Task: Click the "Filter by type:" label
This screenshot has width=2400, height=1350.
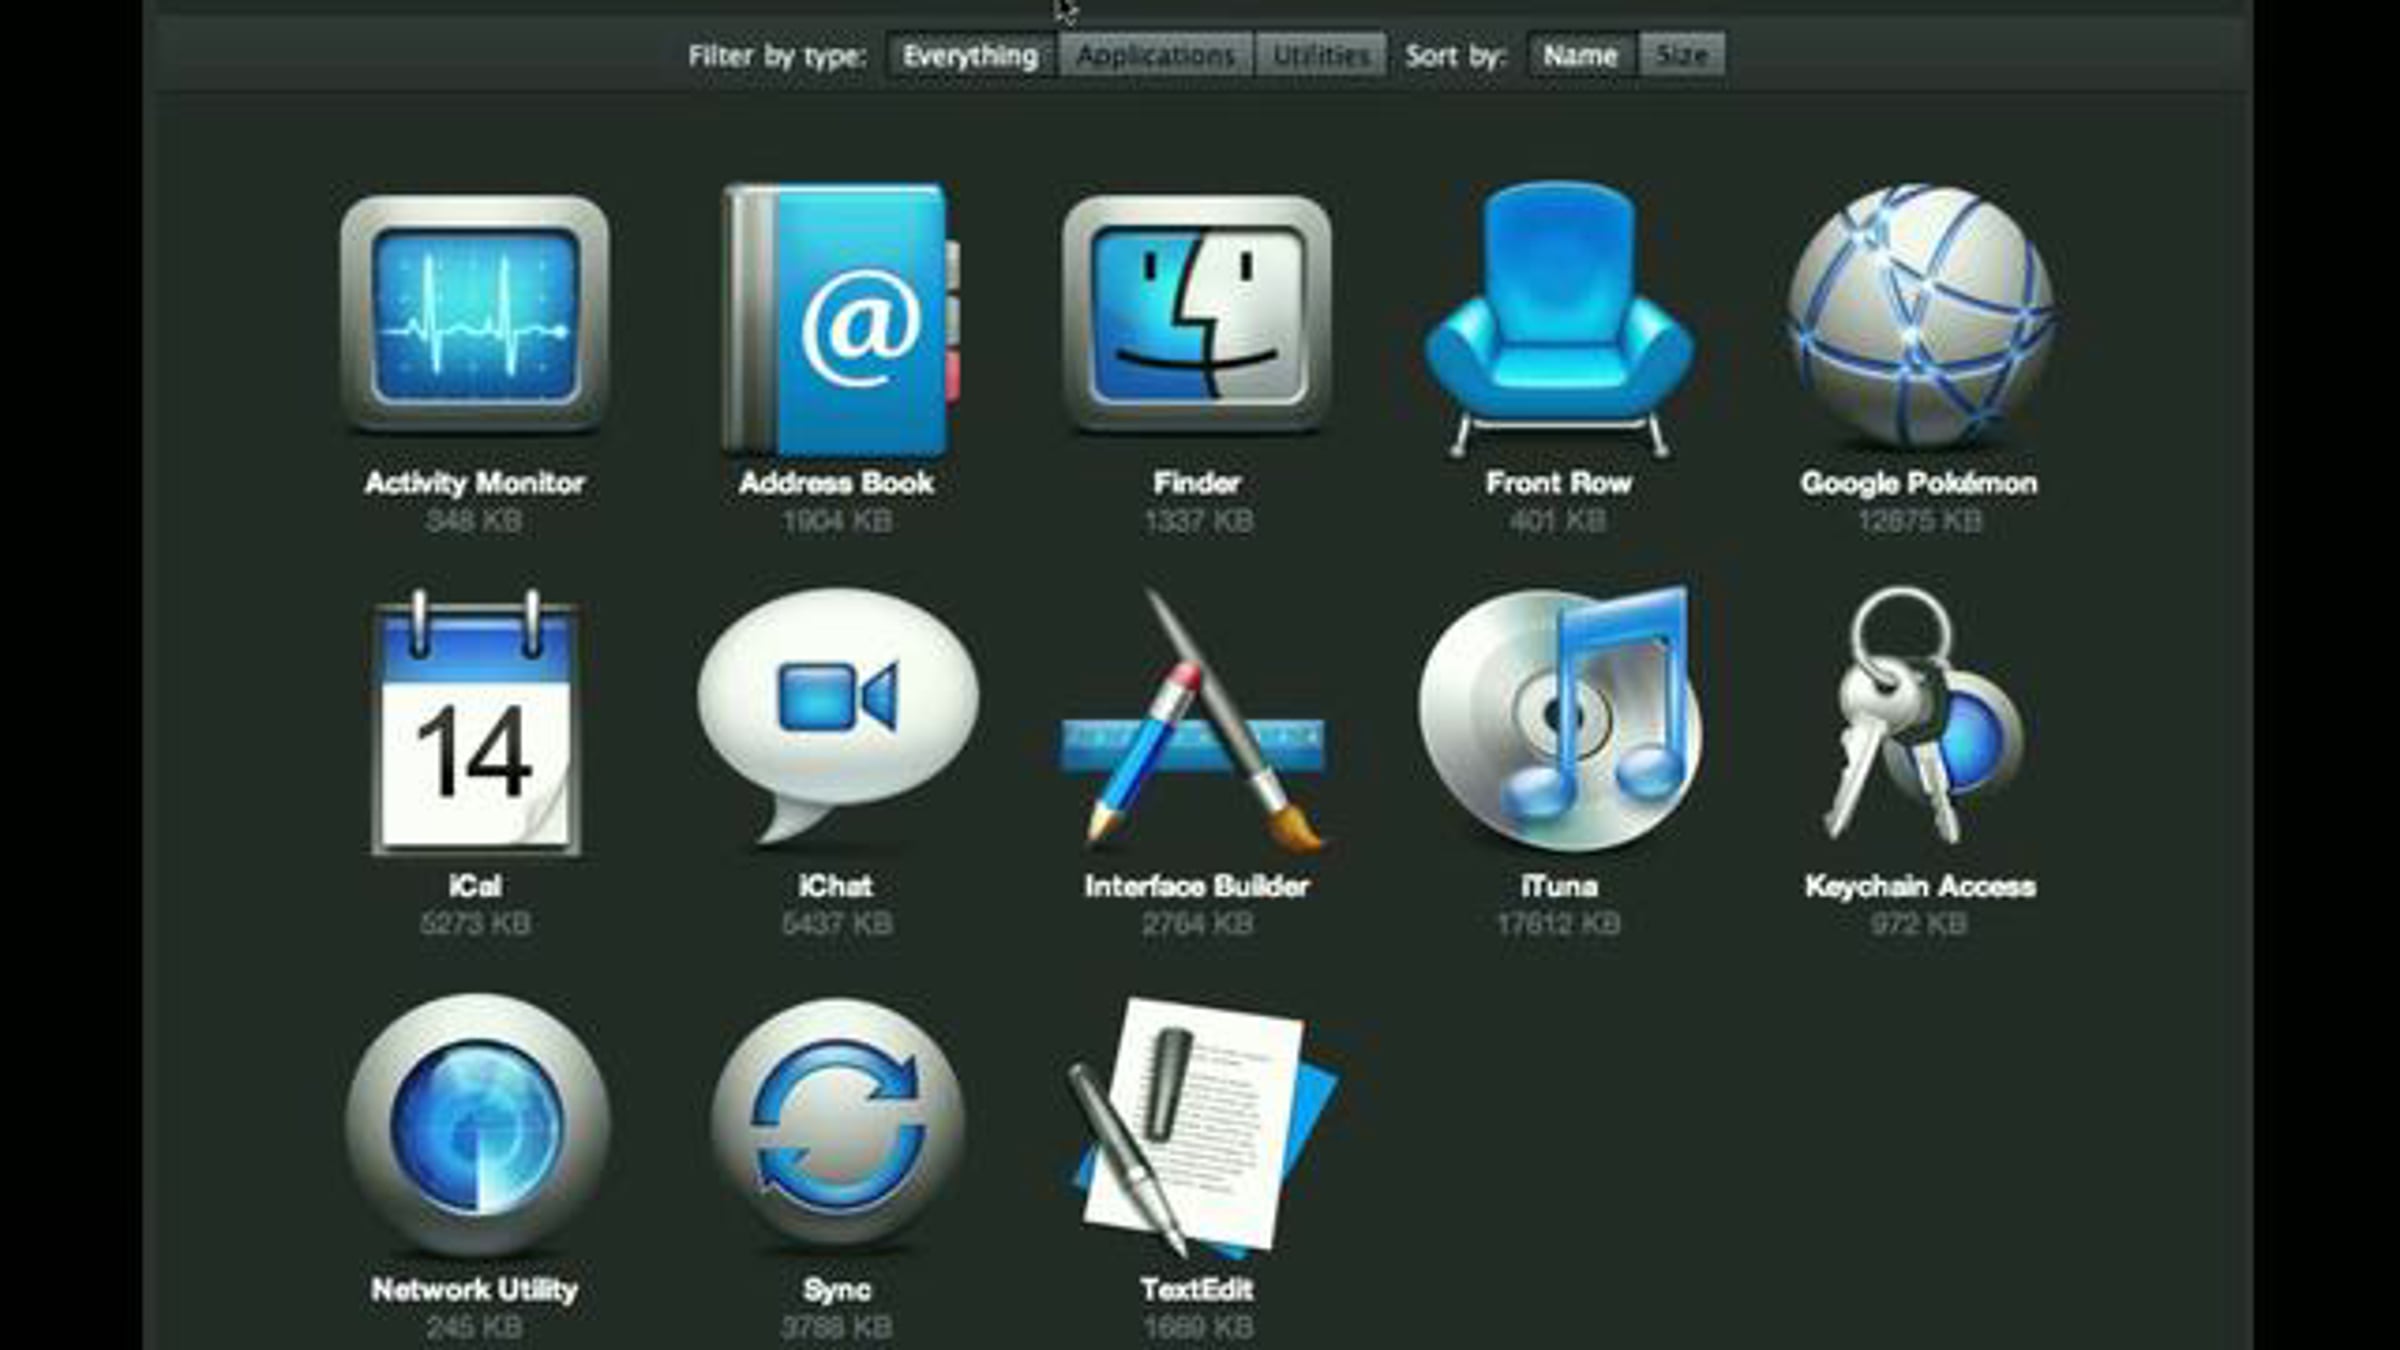Action: [777, 56]
